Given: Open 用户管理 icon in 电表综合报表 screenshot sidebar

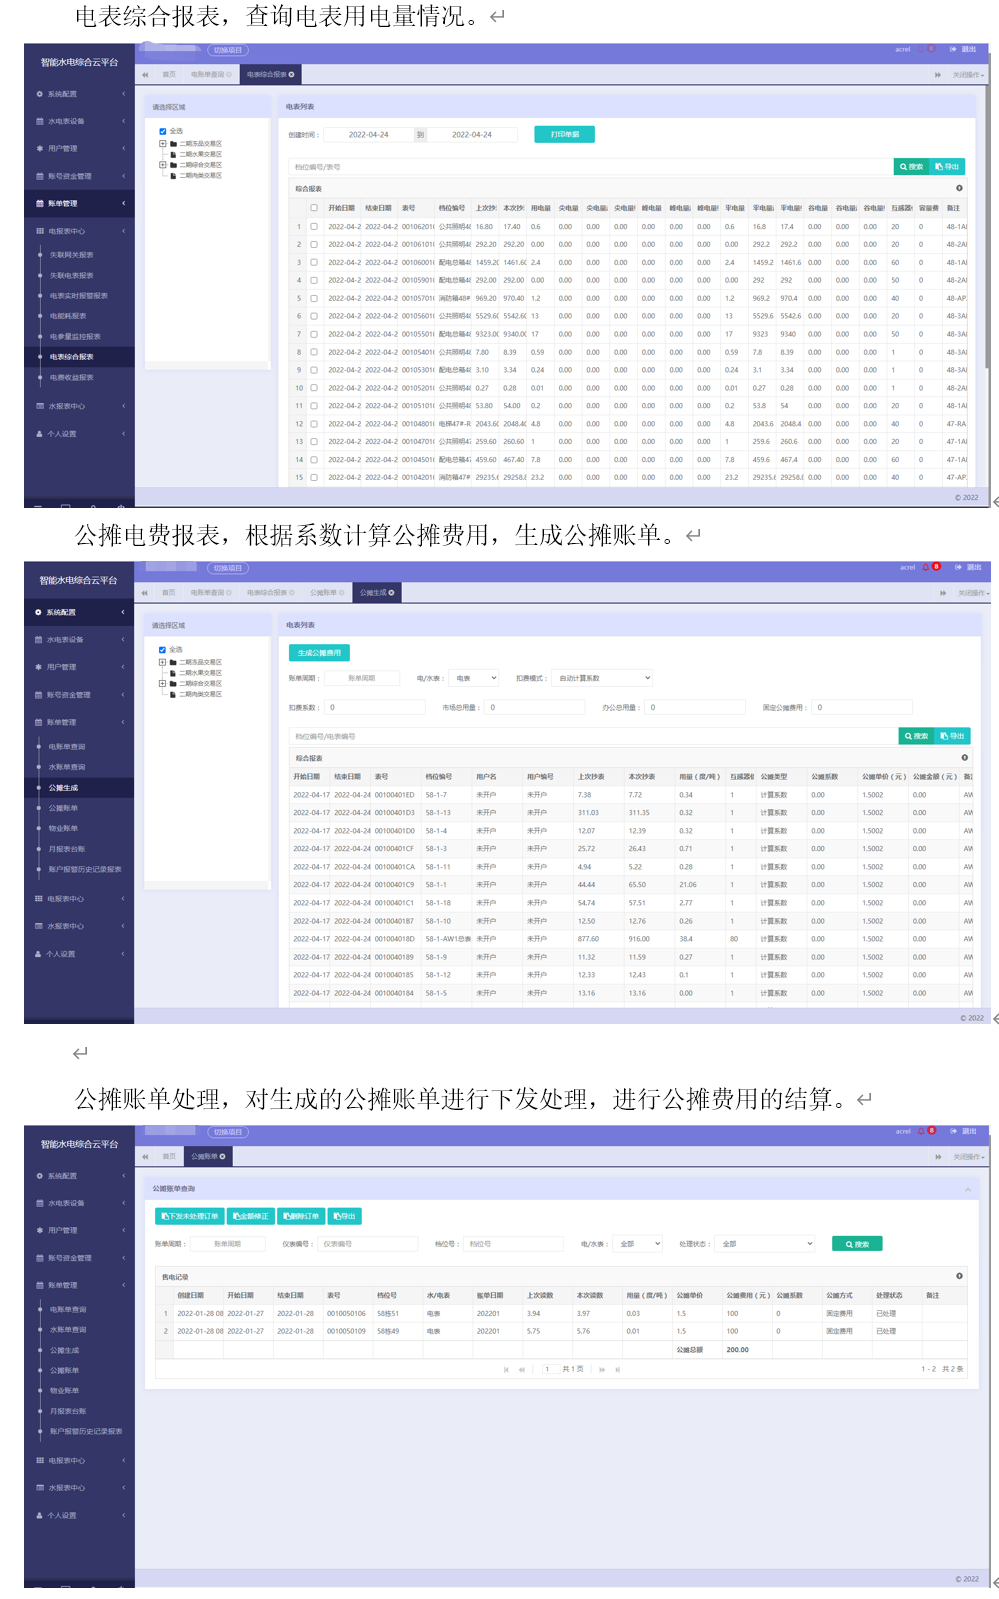Looking at the screenshot, I should coord(39,148).
